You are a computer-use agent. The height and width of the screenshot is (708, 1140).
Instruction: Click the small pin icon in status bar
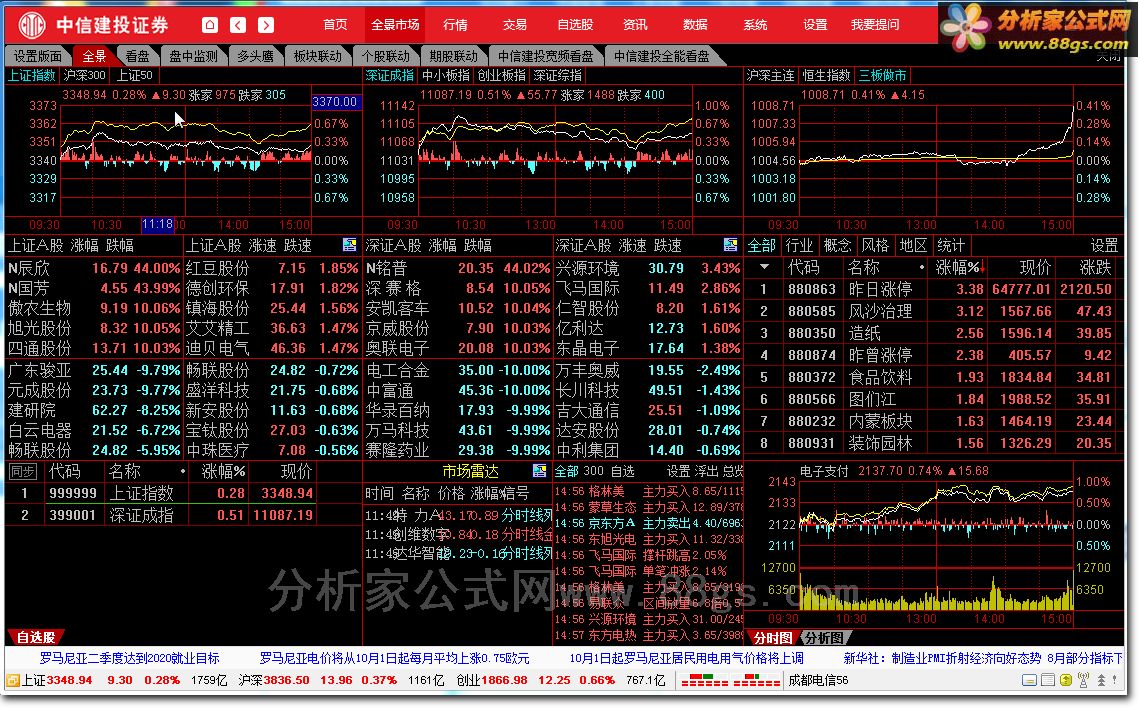coord(1116,680)
